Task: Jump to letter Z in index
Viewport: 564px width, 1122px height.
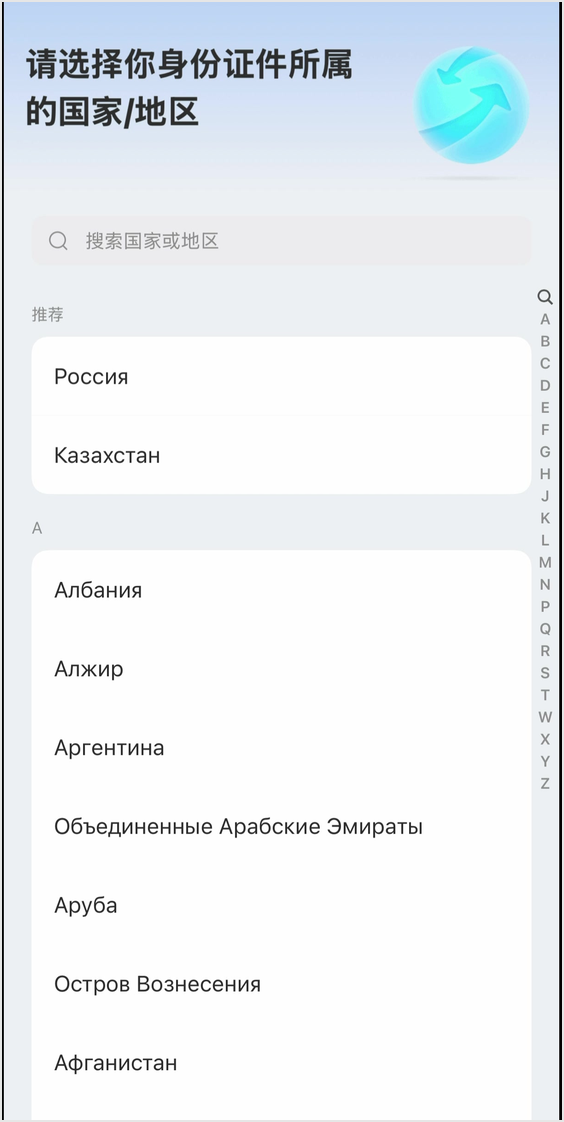Action: [545, 784]
